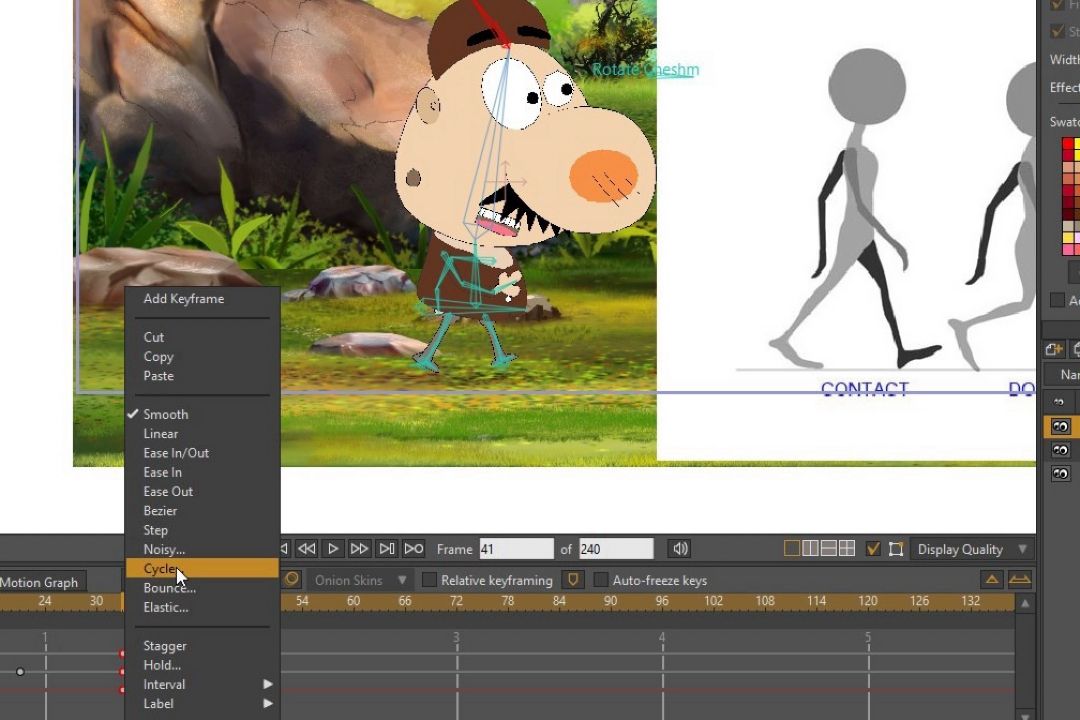This screenshot has height=720, width=1080.
Task: Click the timeline scroll-up arrow
Action: click(x=1025, y=604)
